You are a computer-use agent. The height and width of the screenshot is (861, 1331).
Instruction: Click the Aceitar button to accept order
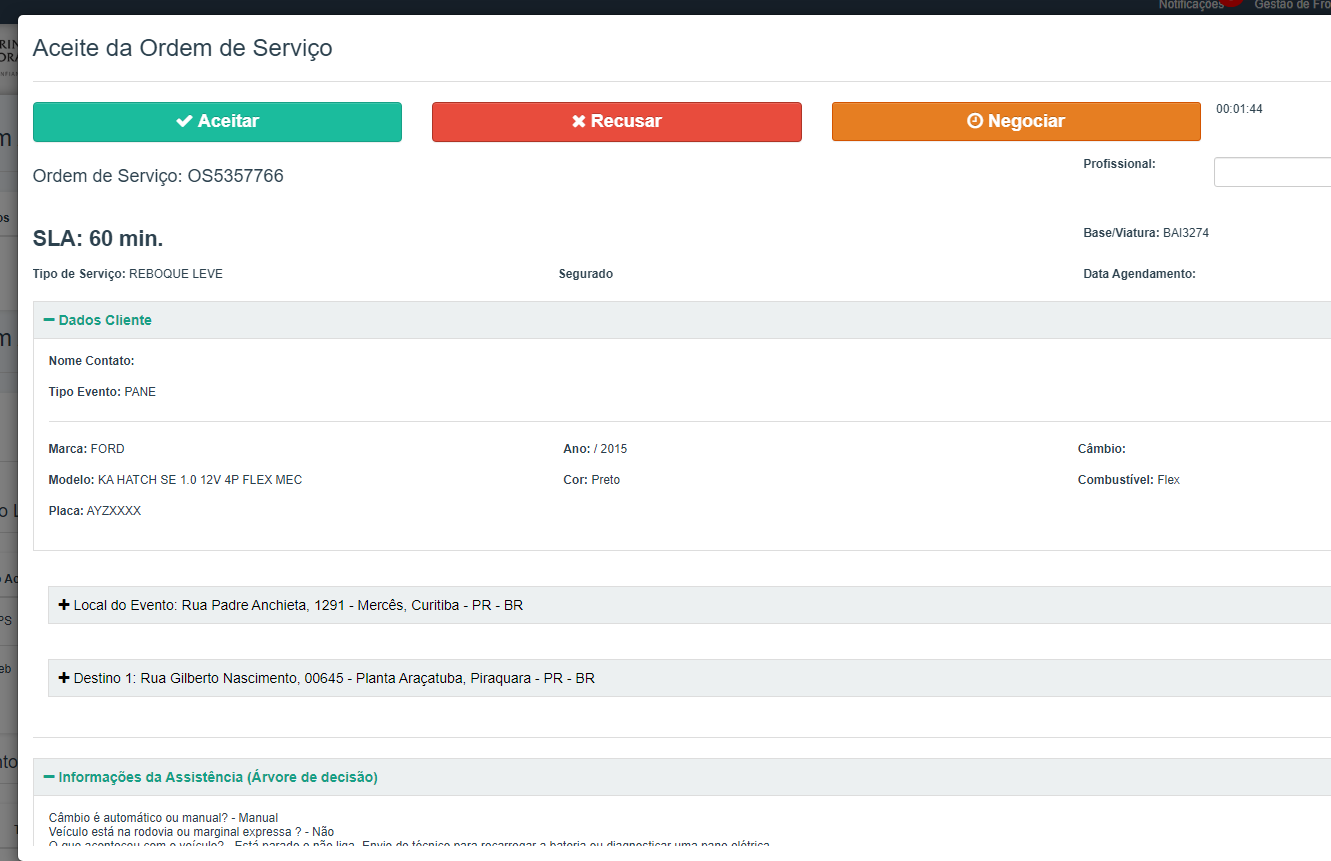click(x=217, y=122)
